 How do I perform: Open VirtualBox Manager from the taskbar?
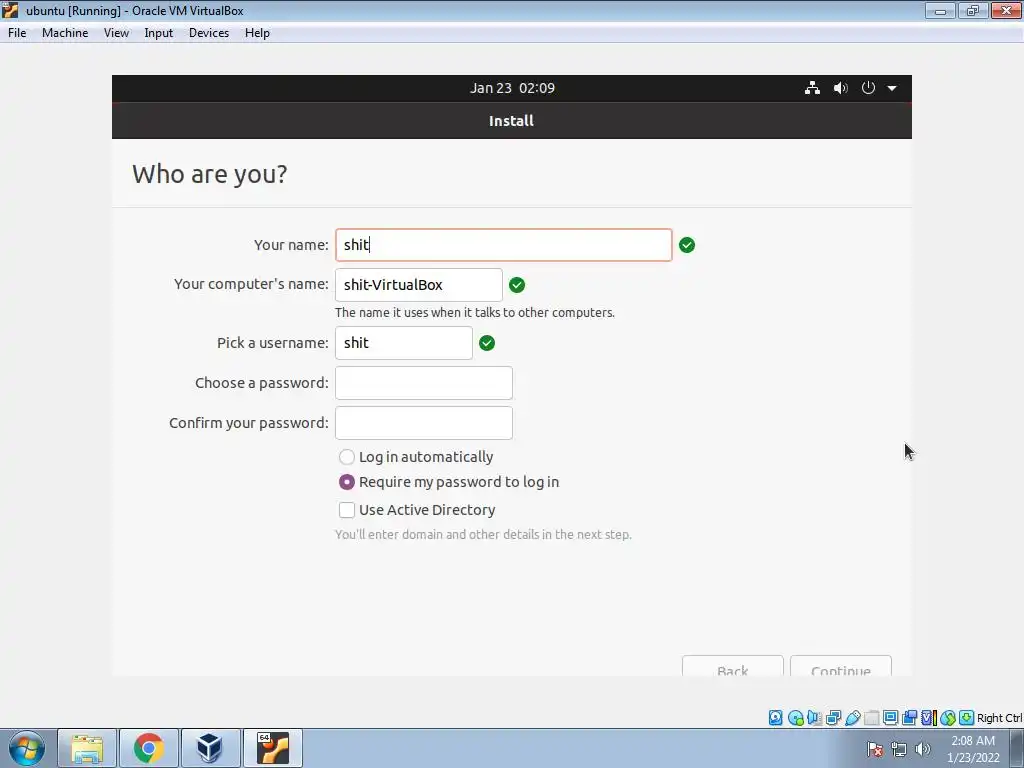coord(210,748)
